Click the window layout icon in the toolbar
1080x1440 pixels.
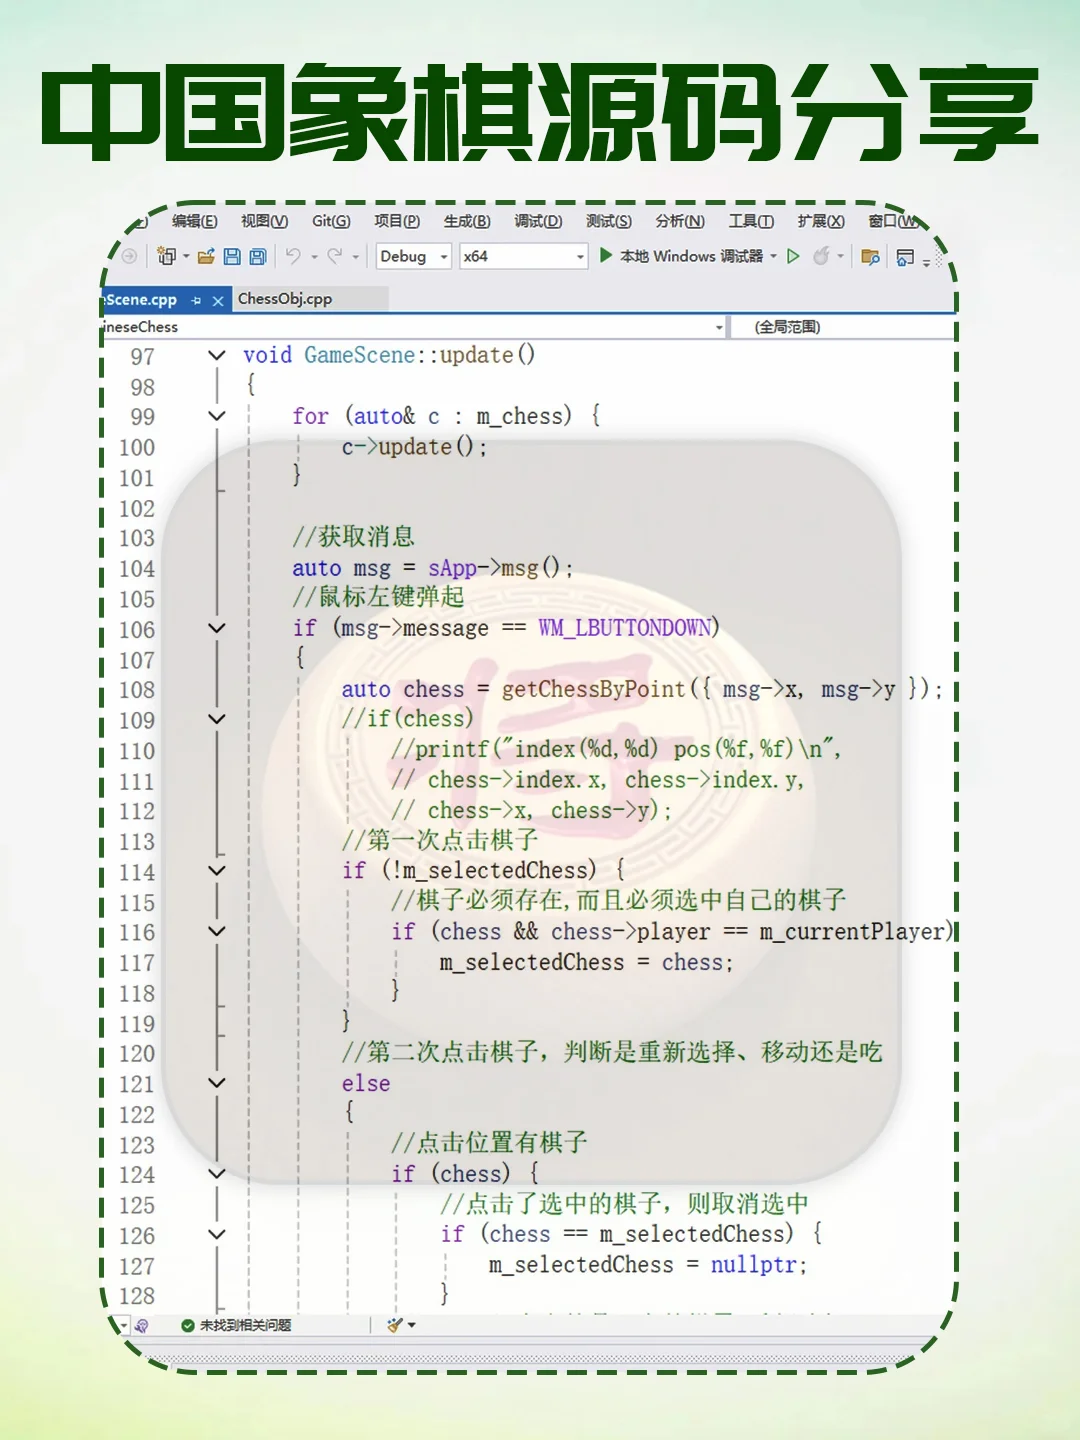click(905, 257)
